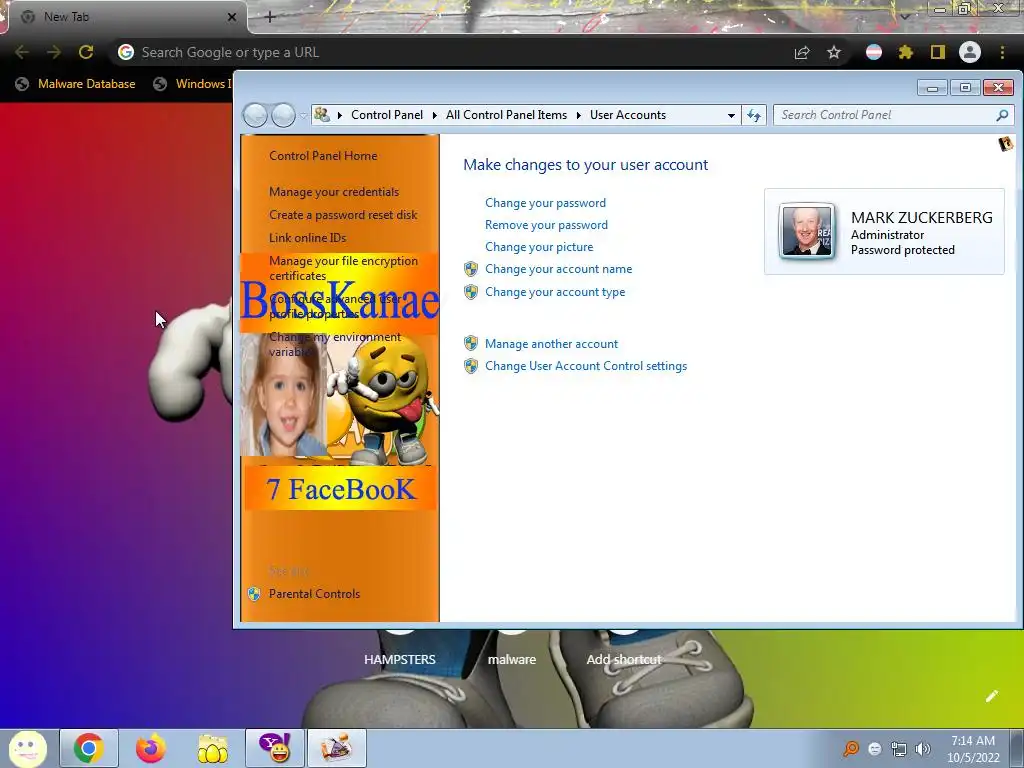Image resolution: width=1024 pixels, height=768 pixels.
Task: Click Change your account name
Action: [x=558, y=269]
